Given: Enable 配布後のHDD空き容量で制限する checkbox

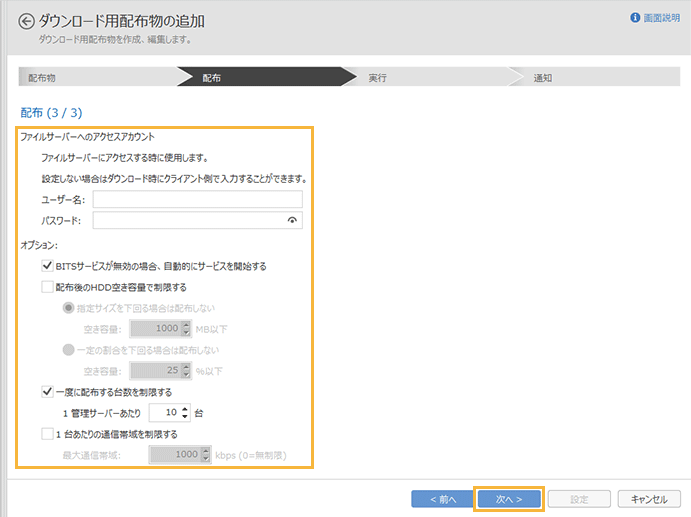Looking at the screenshot, I should (47, 287).
